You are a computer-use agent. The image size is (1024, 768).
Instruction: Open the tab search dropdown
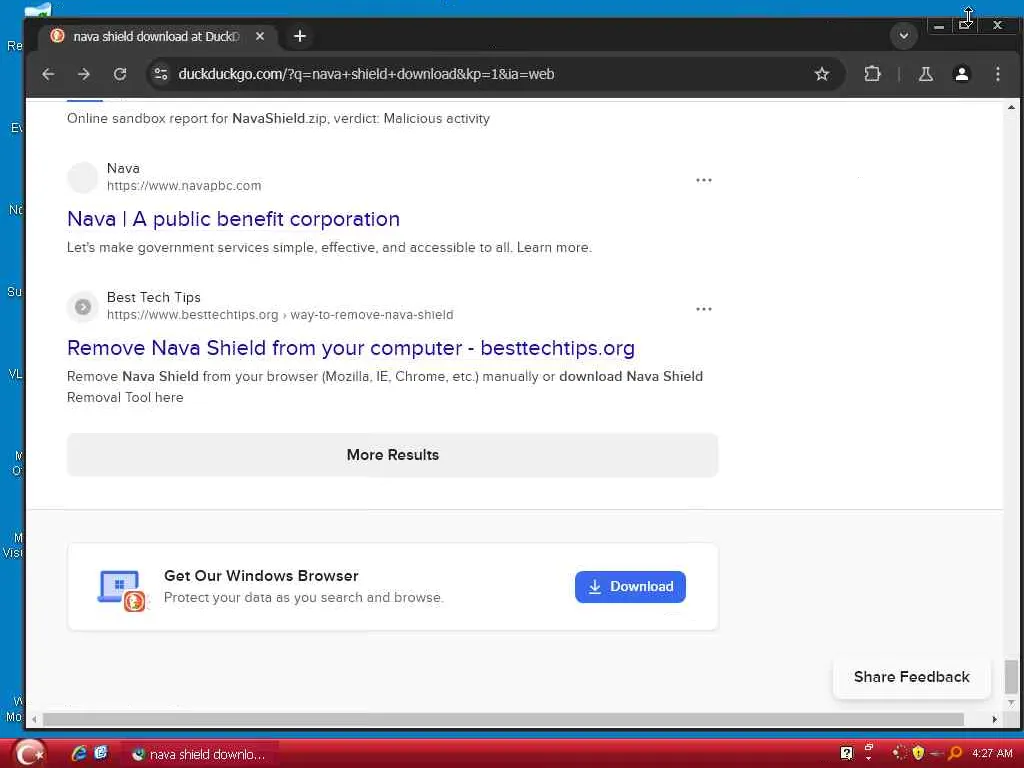click(x=904, y=35)
